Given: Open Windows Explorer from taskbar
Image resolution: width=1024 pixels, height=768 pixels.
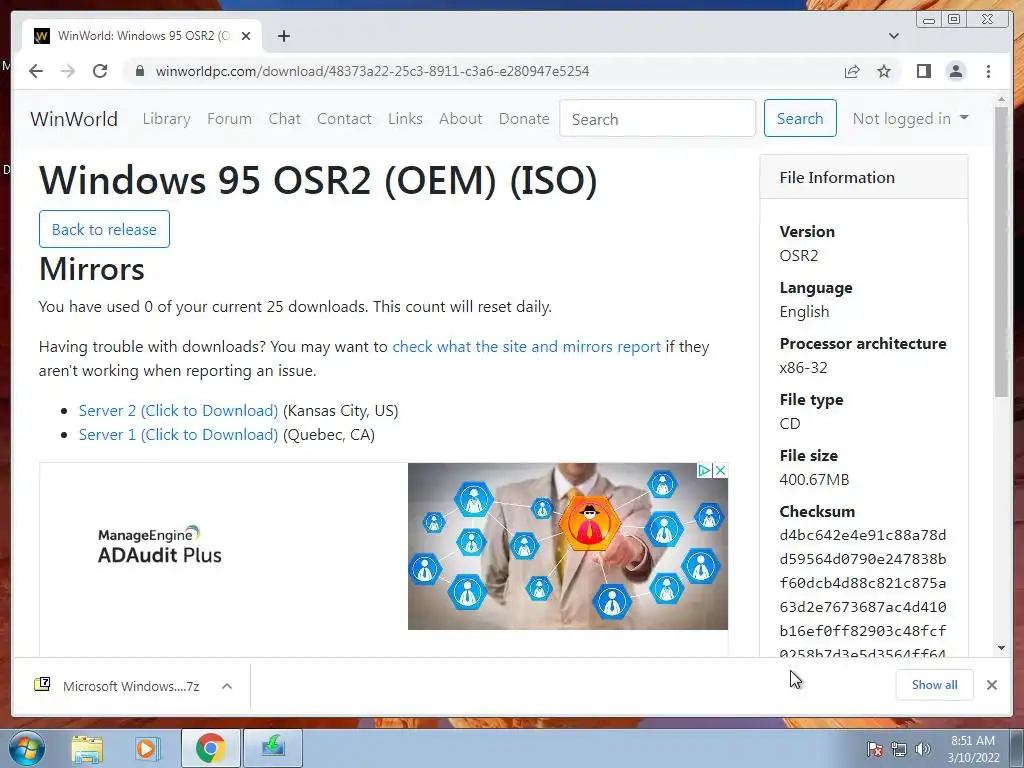Looking at the screenshot, I should coord(87,748).
